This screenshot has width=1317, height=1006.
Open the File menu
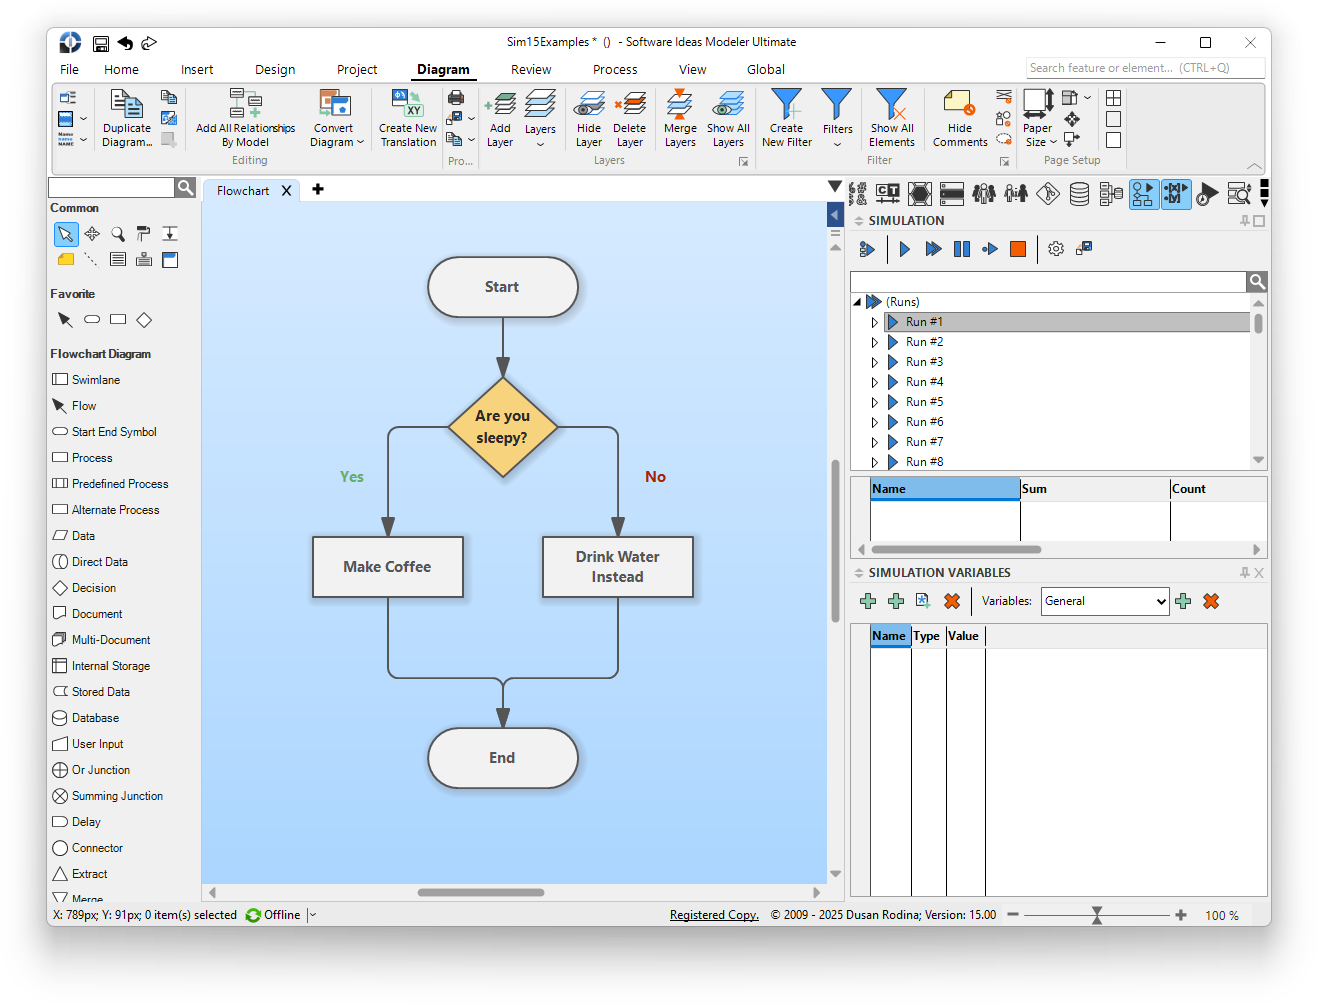[x=69, y=70]
